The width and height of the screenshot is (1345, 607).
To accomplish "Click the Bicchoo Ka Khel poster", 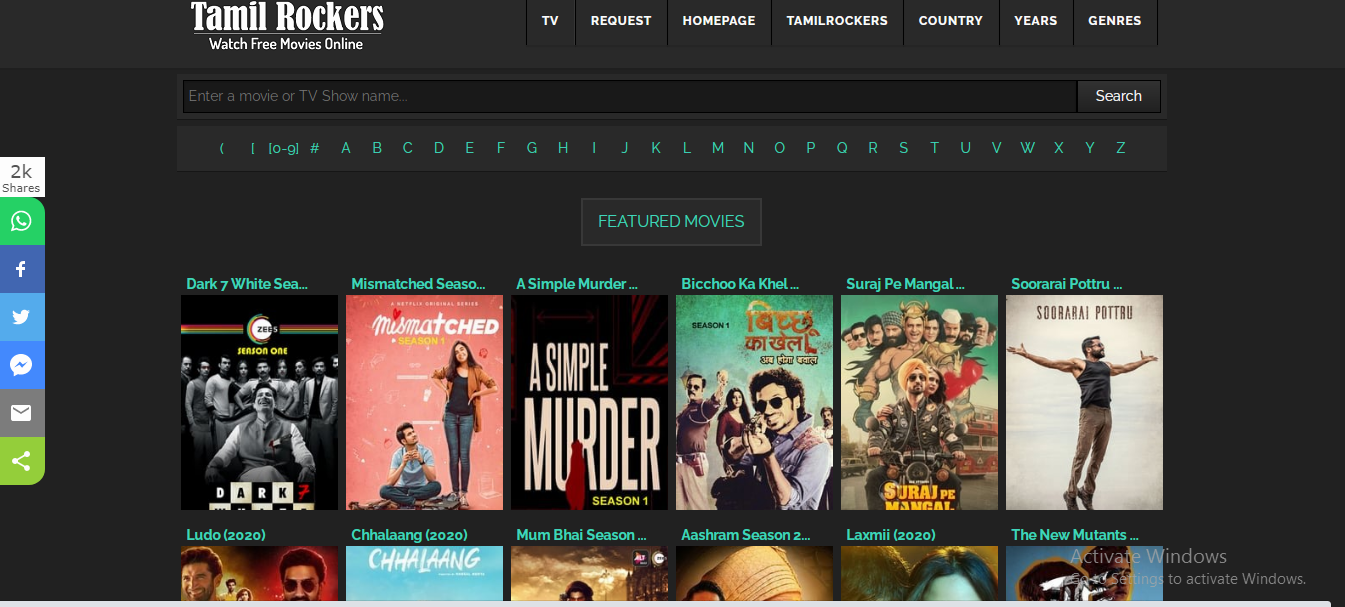I will tap(754, 402).
